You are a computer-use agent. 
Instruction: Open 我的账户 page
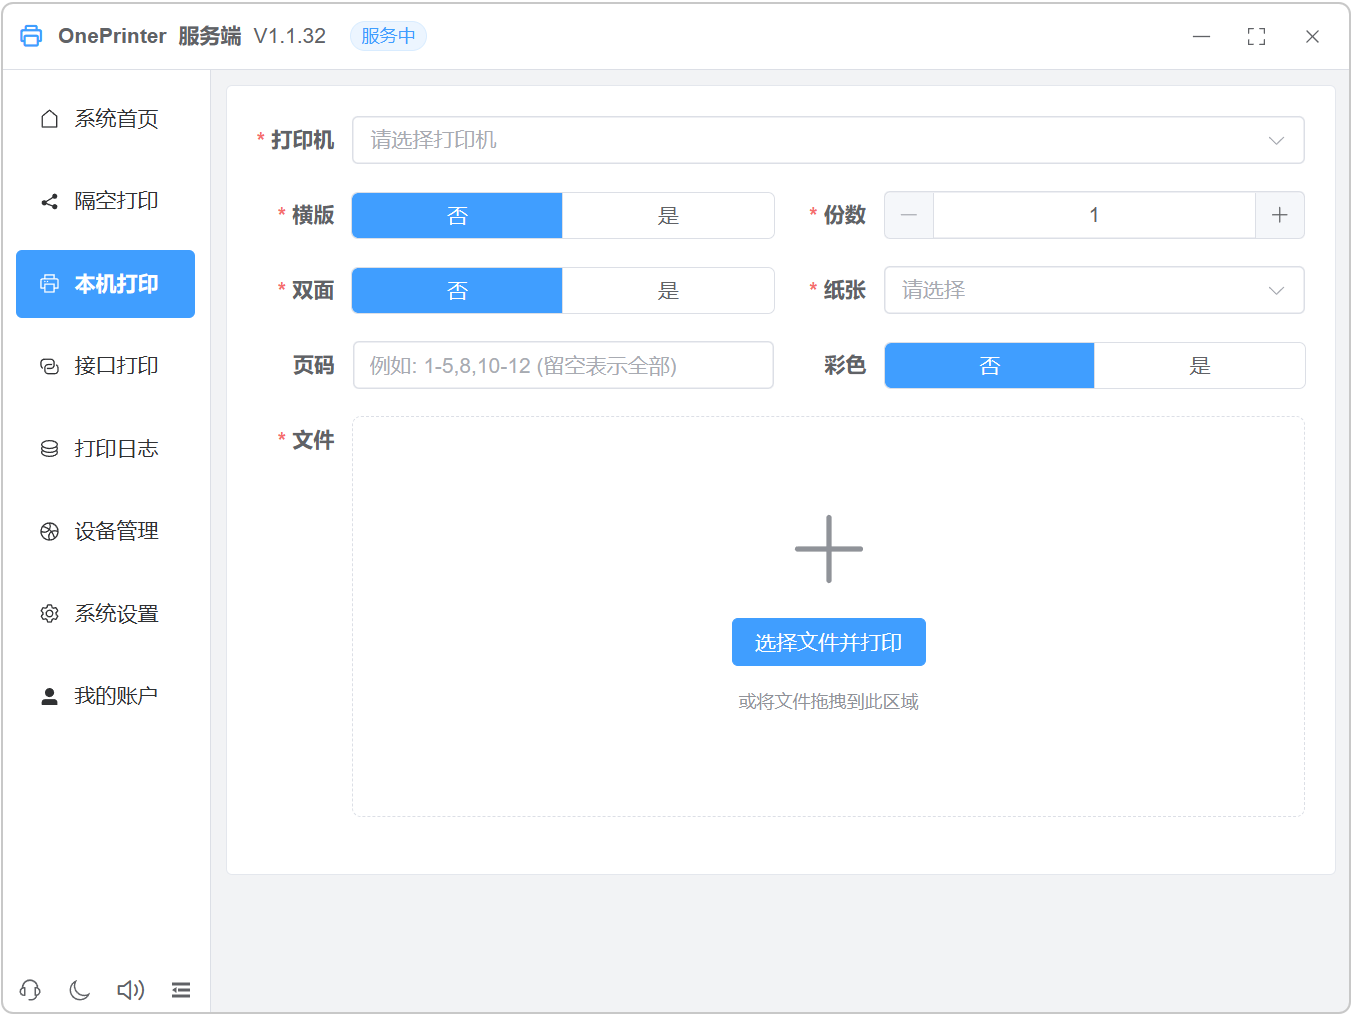[105, 696]
